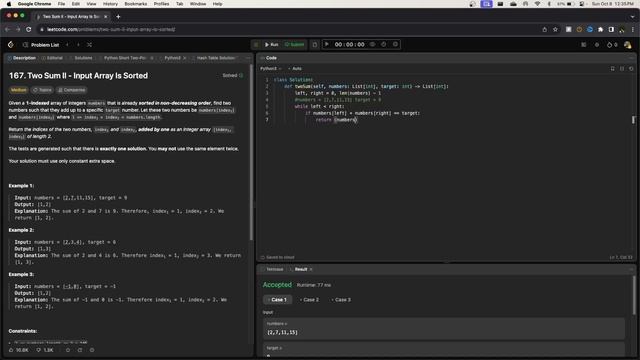This screenshot has height=360, width=640.
Task: Select Case 3 result
Action: (342, 300)
